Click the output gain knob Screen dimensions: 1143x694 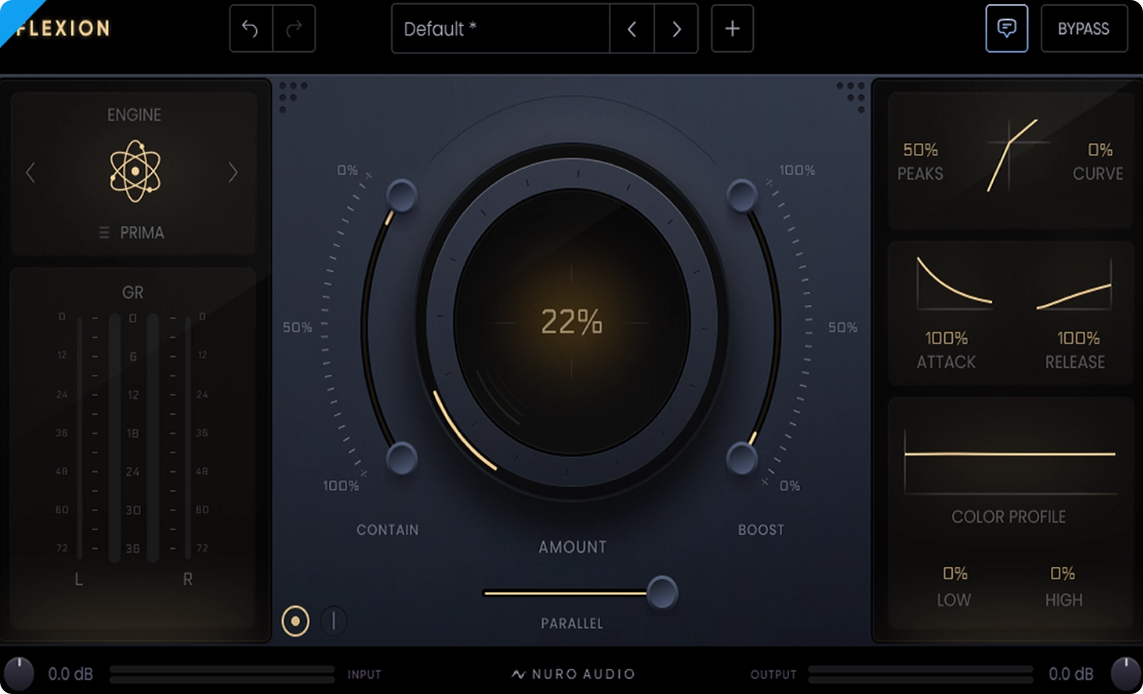coord(1126,674)
